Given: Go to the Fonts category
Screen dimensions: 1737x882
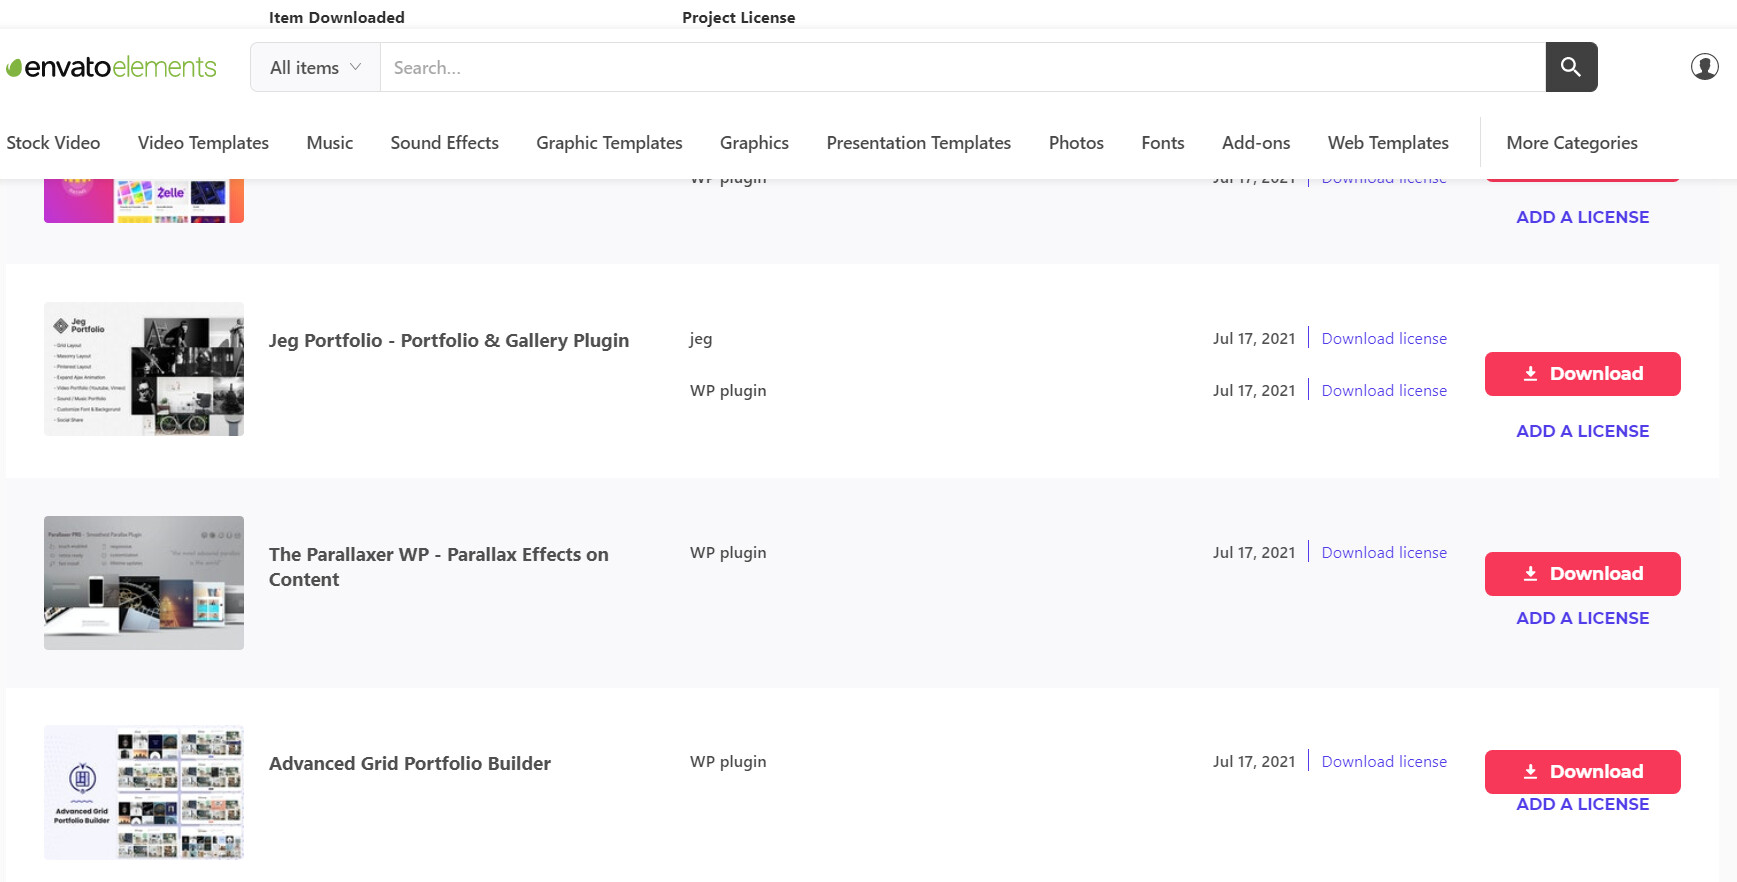Looking at the screenshot, I should pos(1162,143).
